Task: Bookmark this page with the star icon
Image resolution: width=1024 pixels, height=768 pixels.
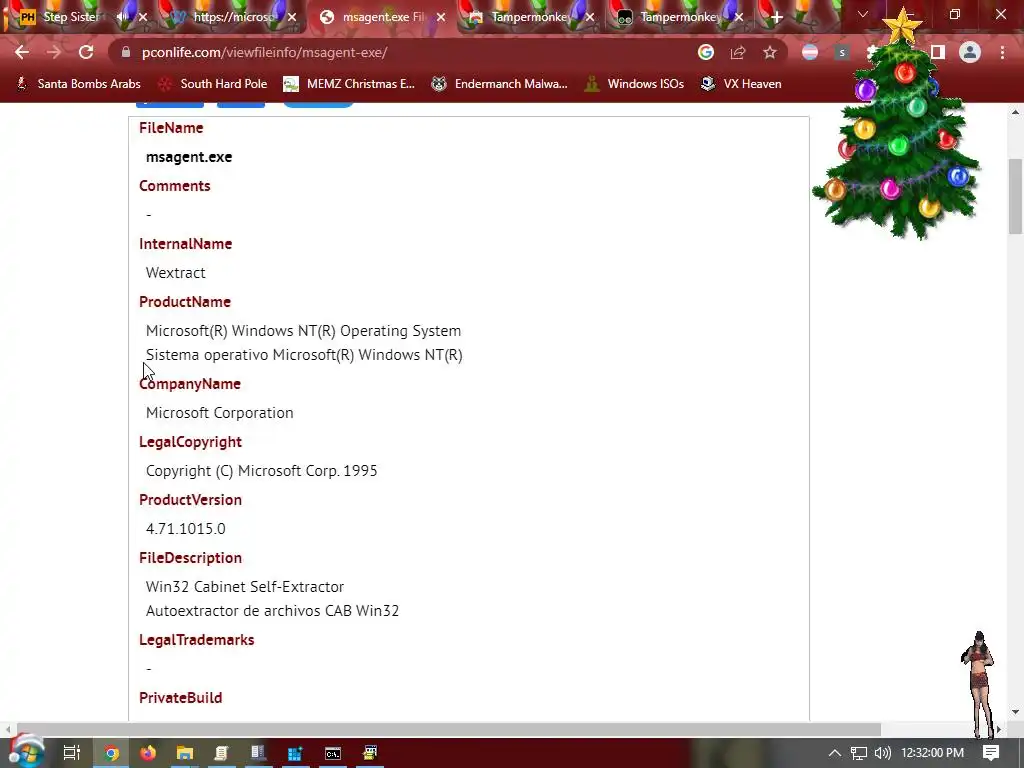Action: (x=770, y=52)
